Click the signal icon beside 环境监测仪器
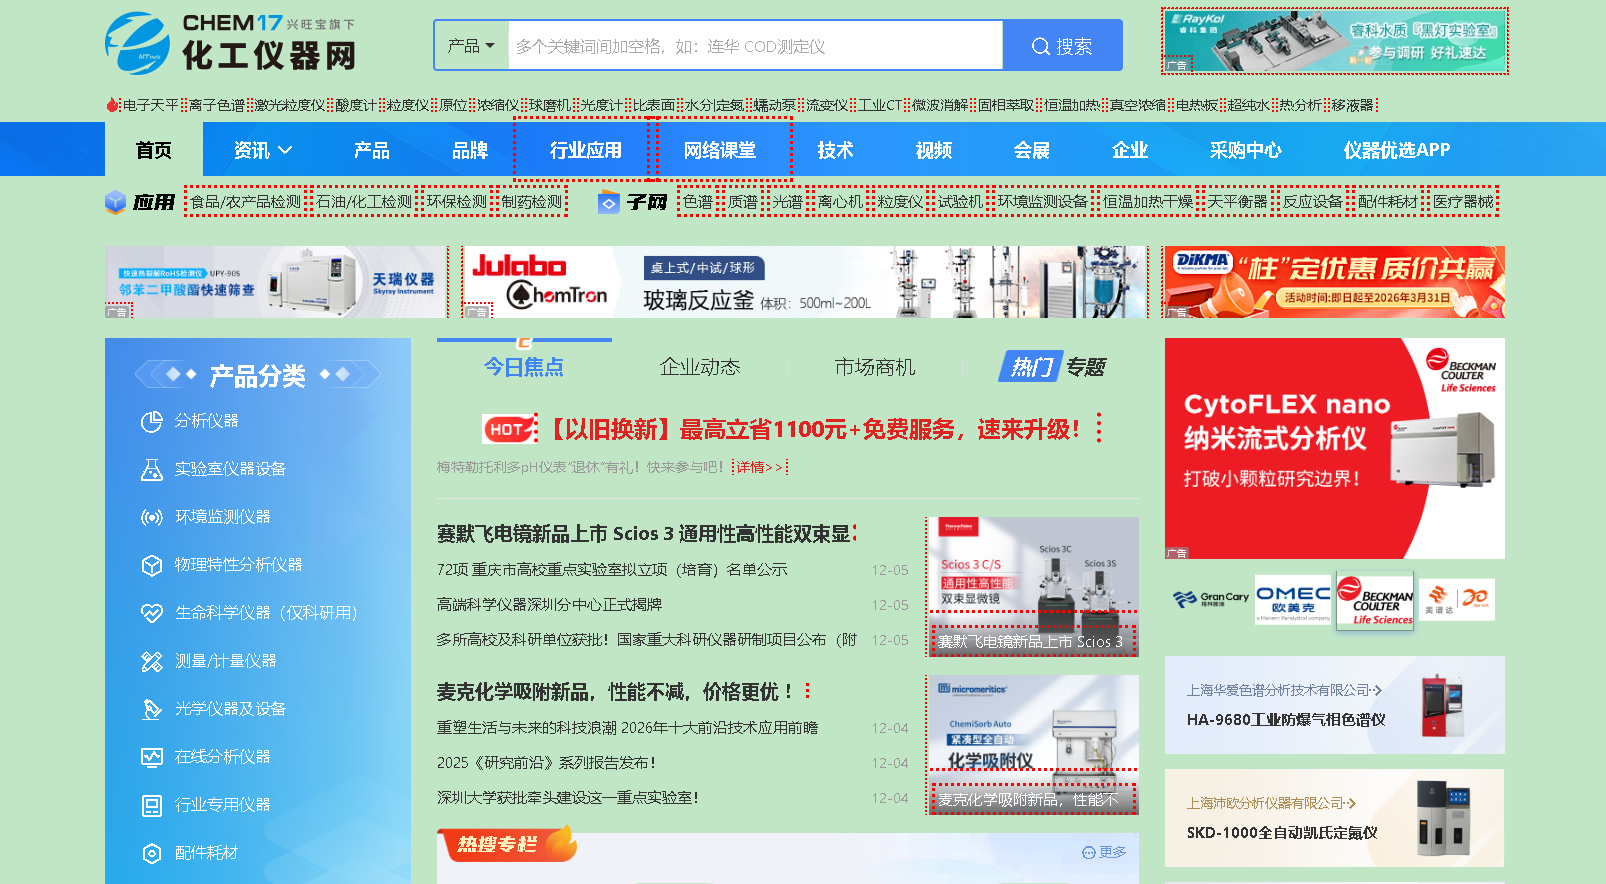 pos(152,518)
